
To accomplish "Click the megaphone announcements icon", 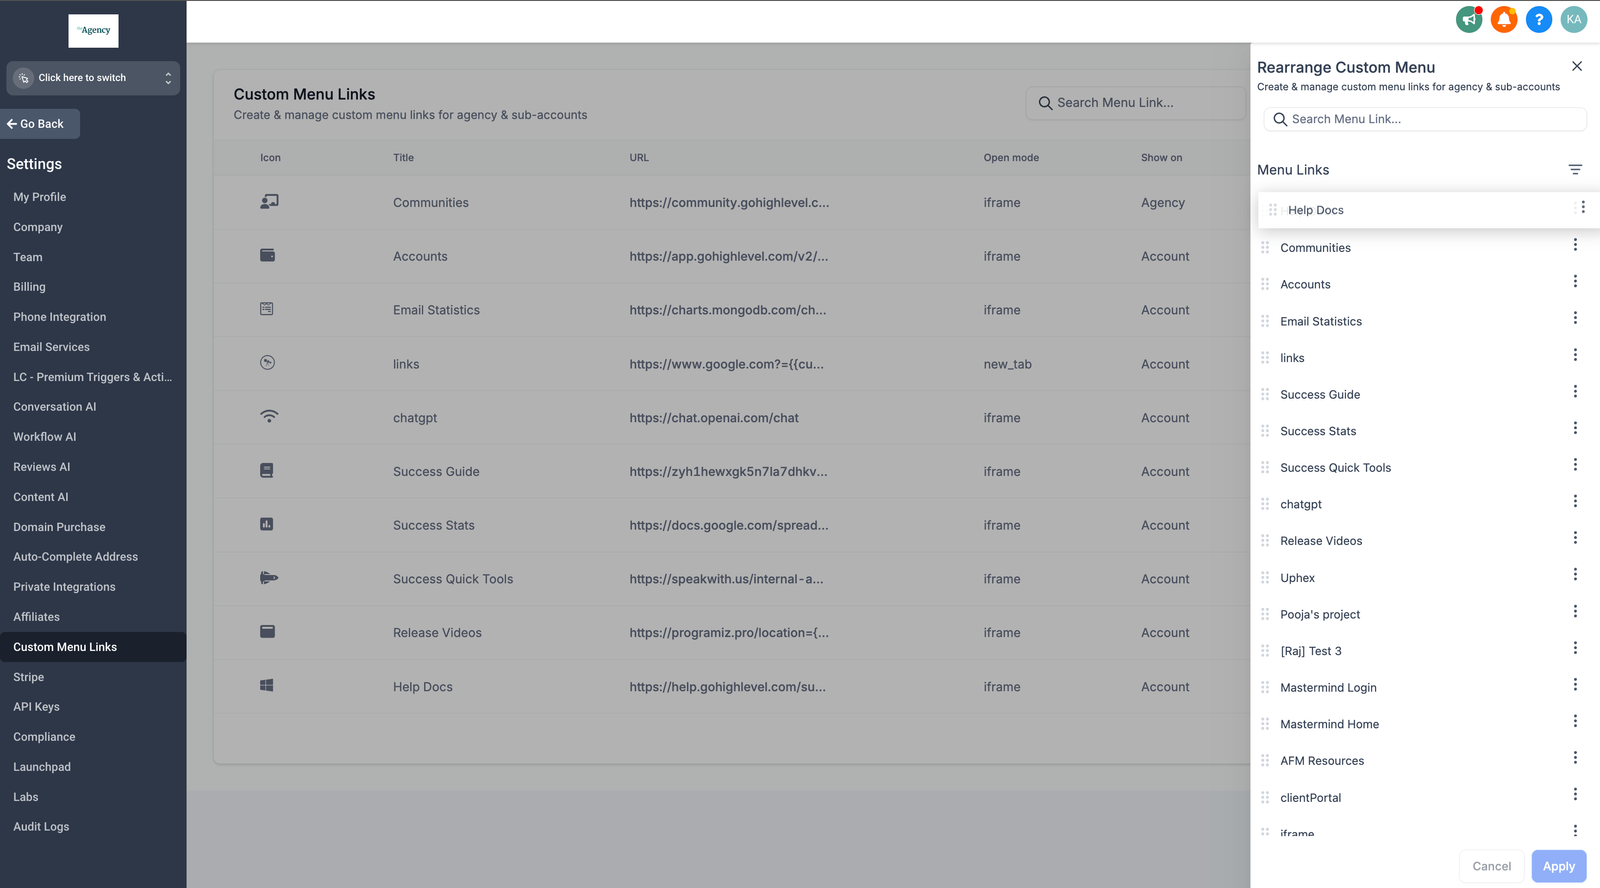I will click(1469, 19).
